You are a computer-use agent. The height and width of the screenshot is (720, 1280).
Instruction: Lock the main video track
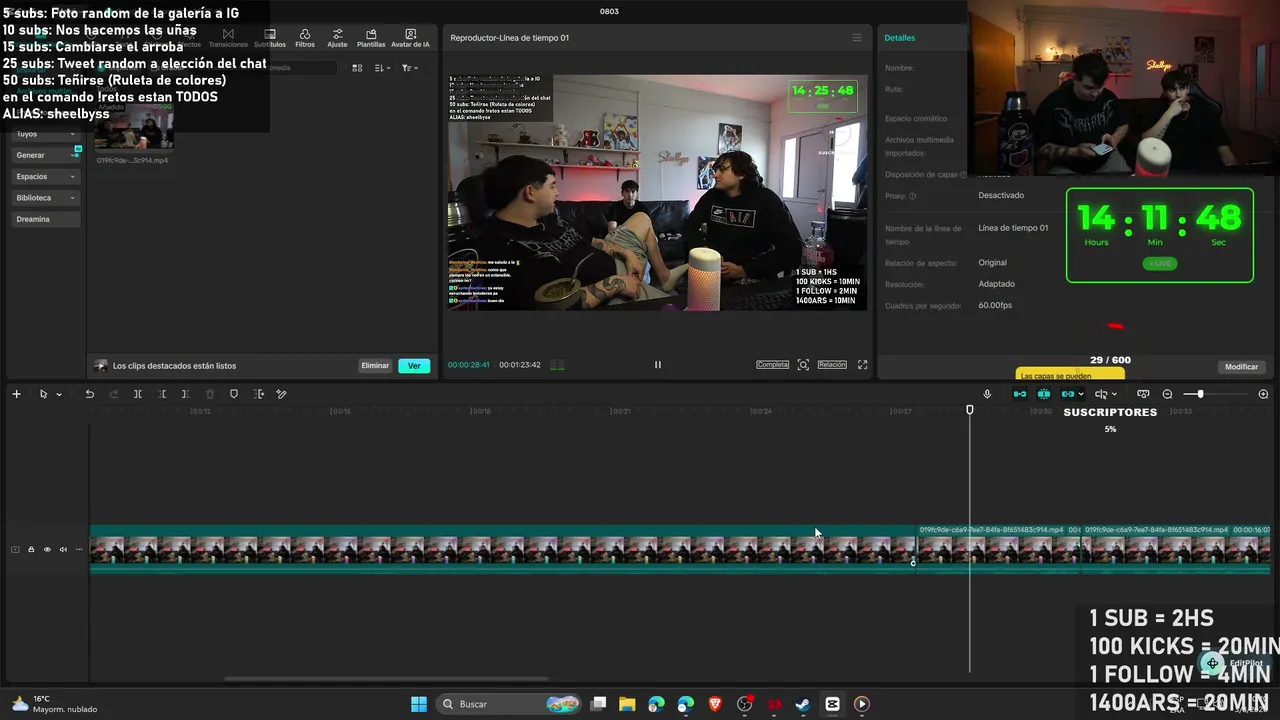(31, 549)
